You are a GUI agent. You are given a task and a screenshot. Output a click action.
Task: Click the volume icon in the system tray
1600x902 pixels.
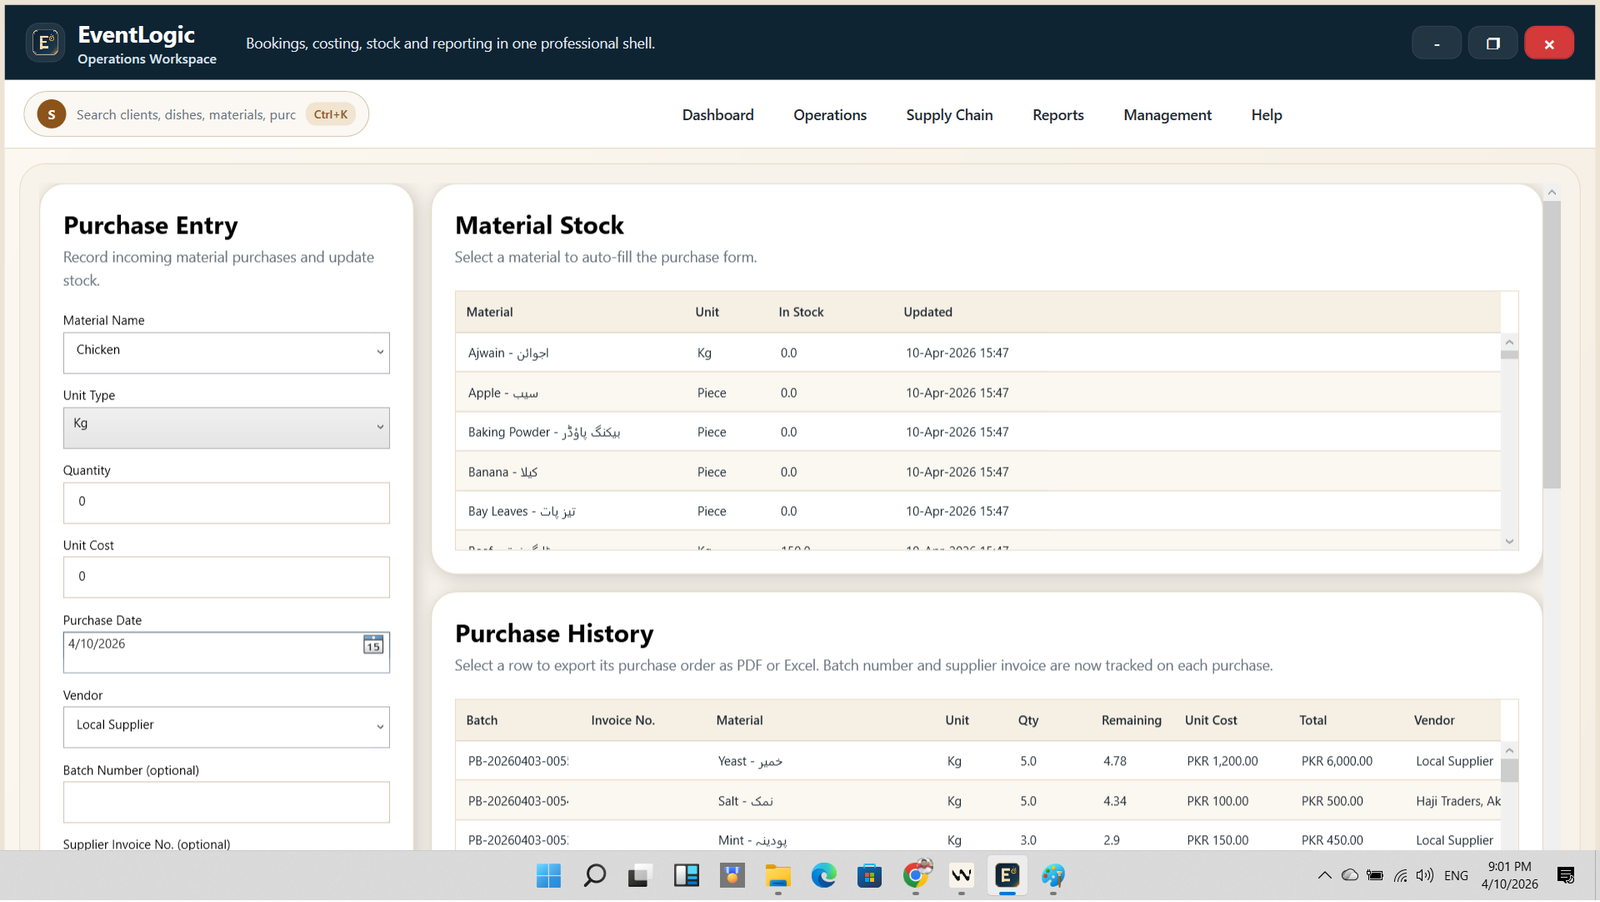point(1424,875)
